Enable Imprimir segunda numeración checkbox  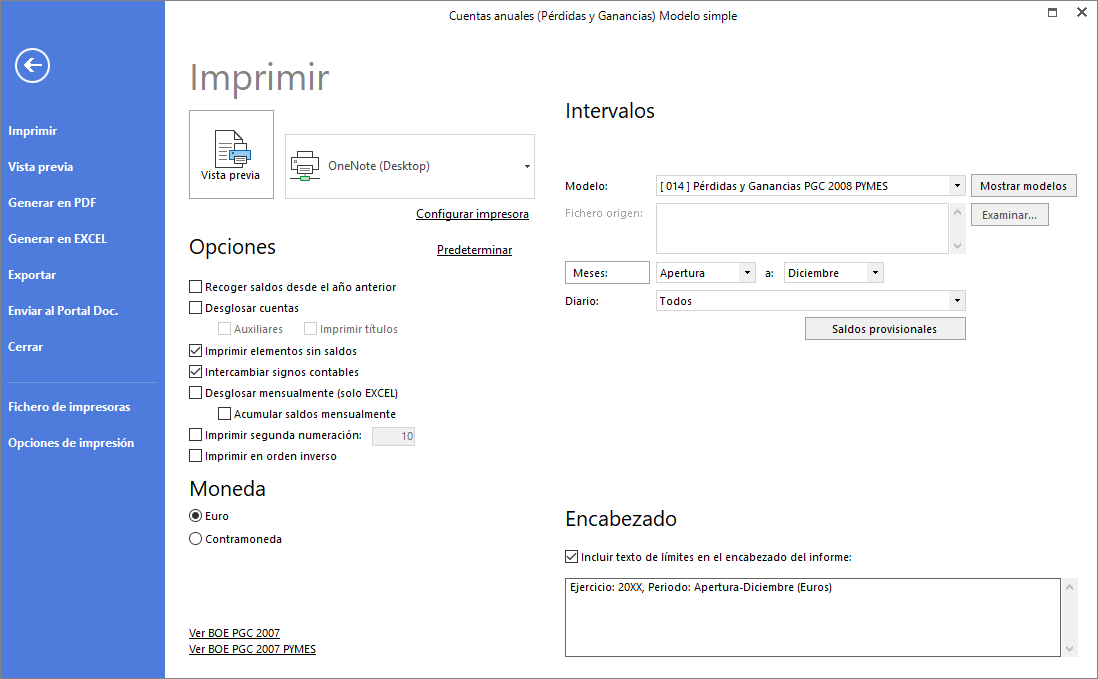coord(195,435)
